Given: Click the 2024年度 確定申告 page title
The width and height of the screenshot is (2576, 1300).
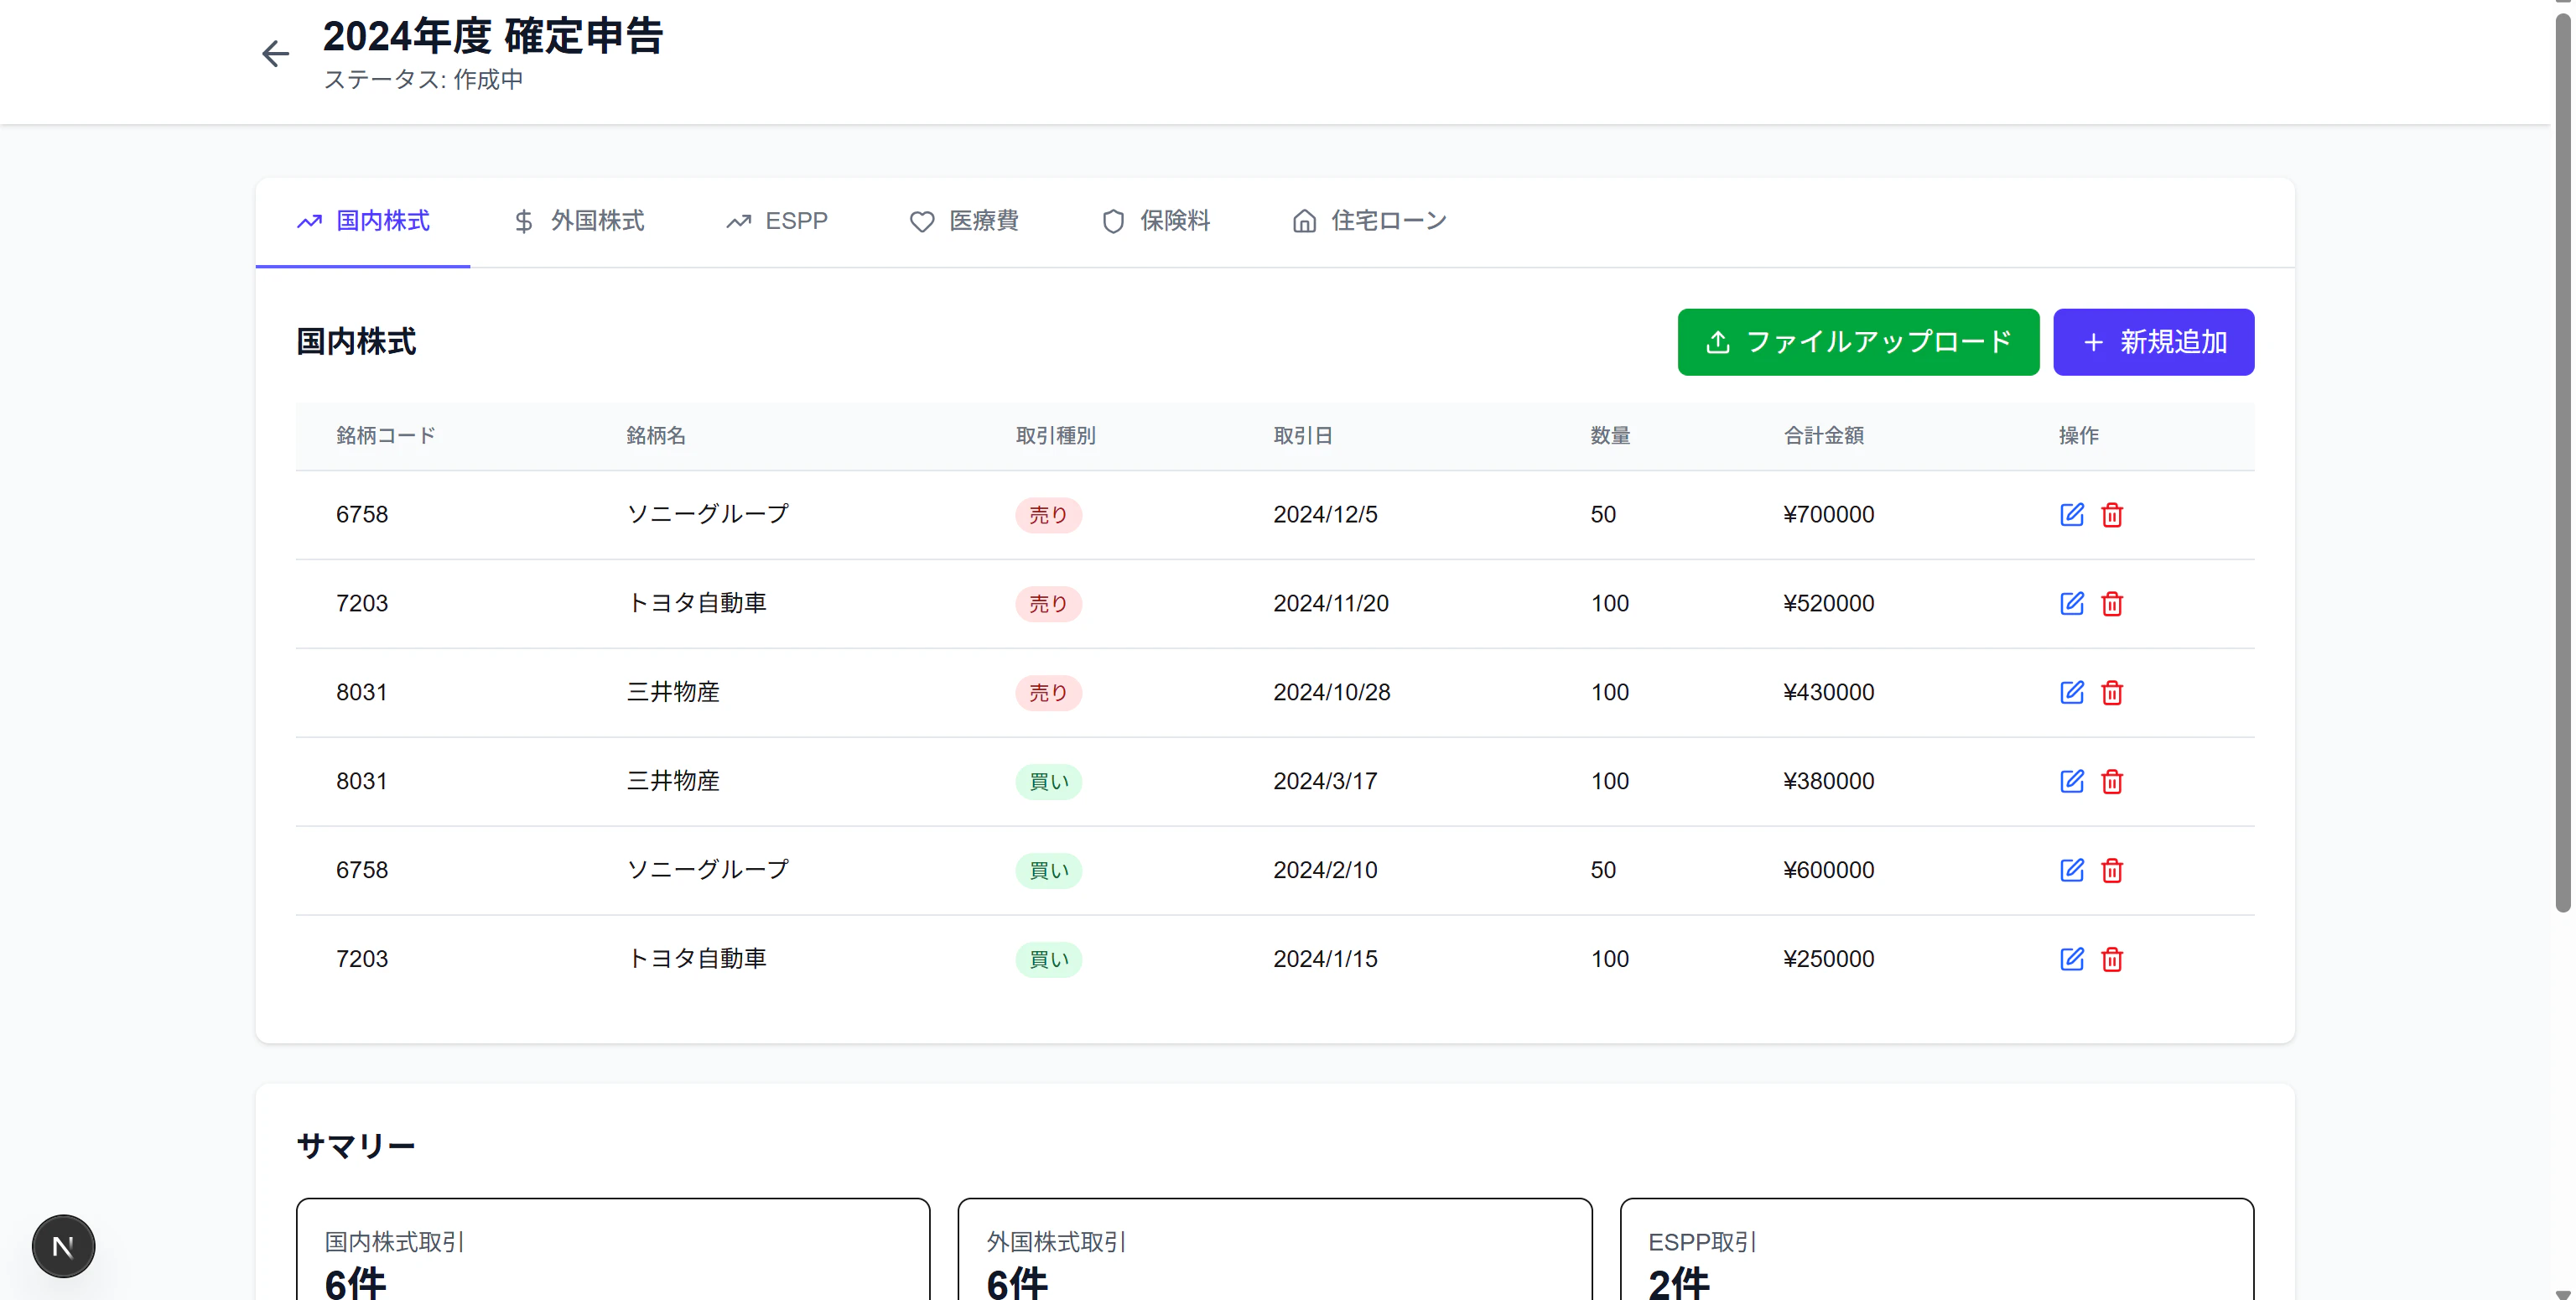Looking at the screenshot, I should pyautogui.click(x=493, y=36).
